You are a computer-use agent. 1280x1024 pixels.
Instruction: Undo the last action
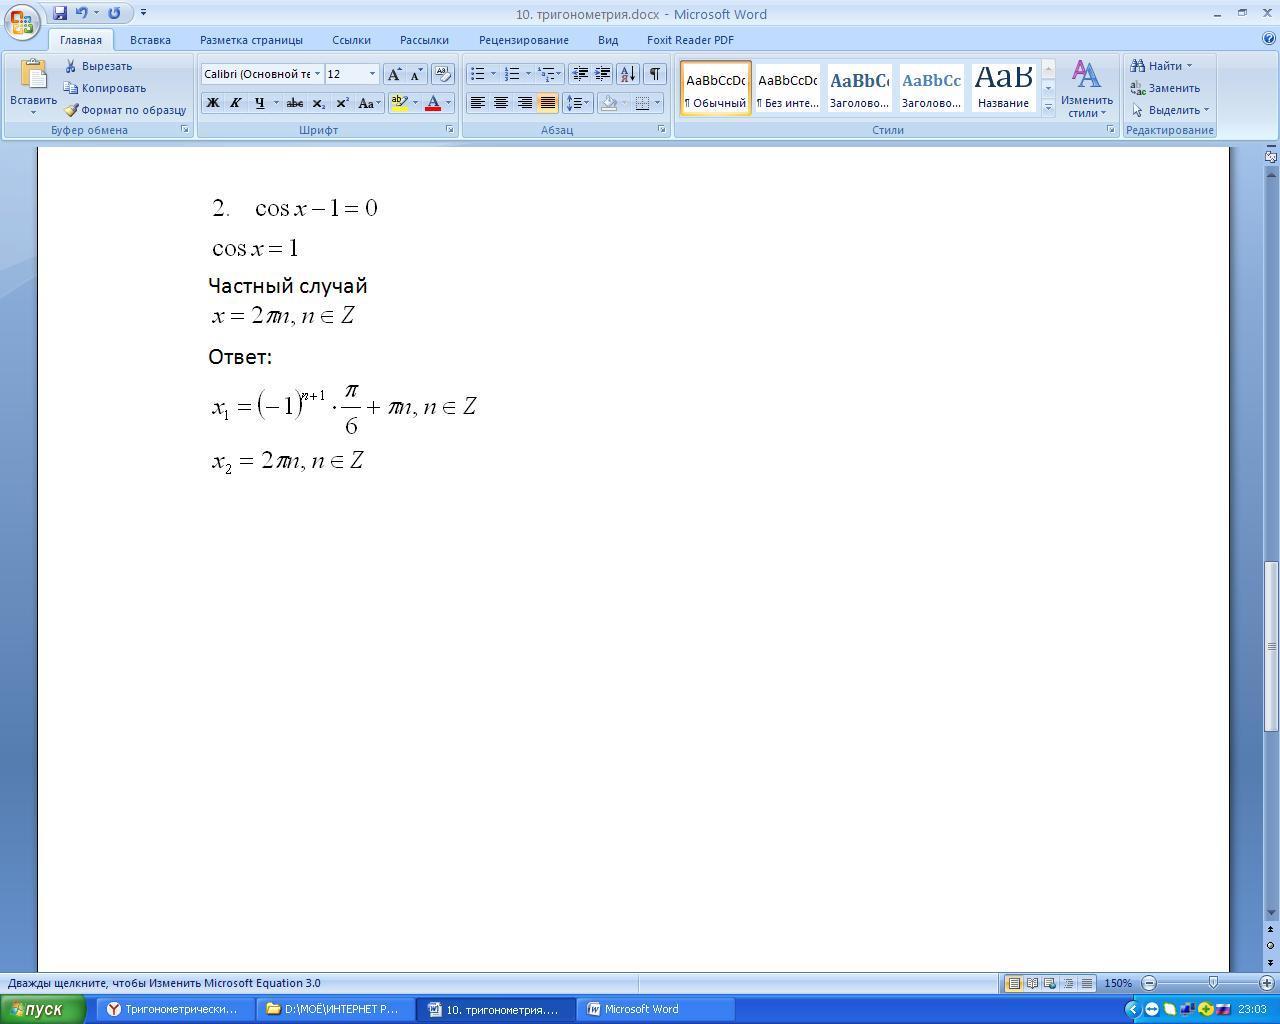point(82,13)
